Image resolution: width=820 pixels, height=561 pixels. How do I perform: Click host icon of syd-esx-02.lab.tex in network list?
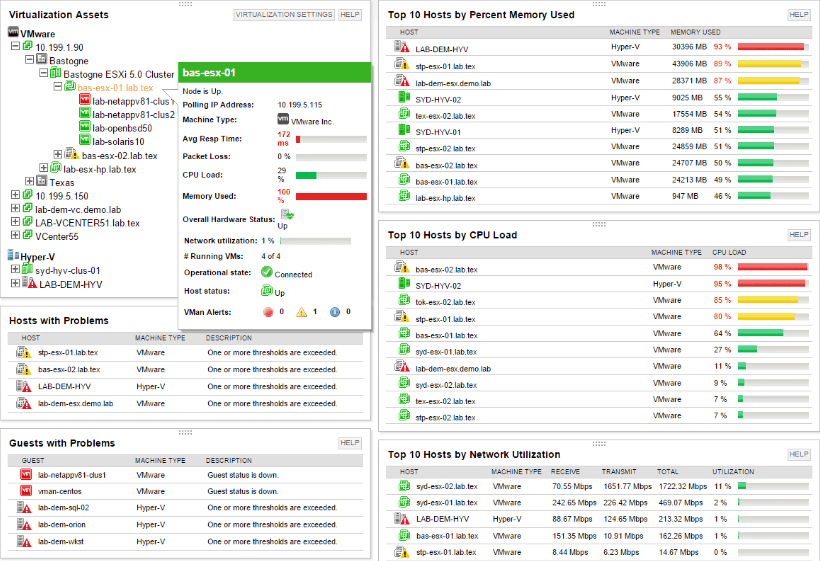pos(404,486)
